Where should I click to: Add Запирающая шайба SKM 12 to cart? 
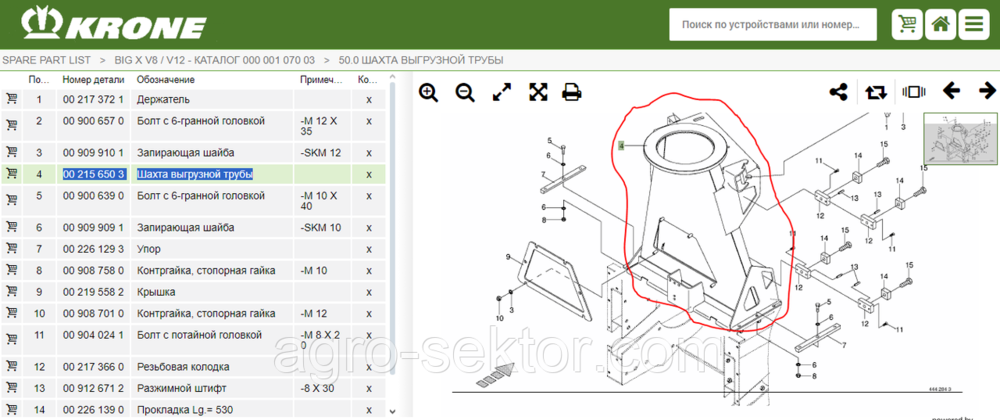tap(11, 152)
